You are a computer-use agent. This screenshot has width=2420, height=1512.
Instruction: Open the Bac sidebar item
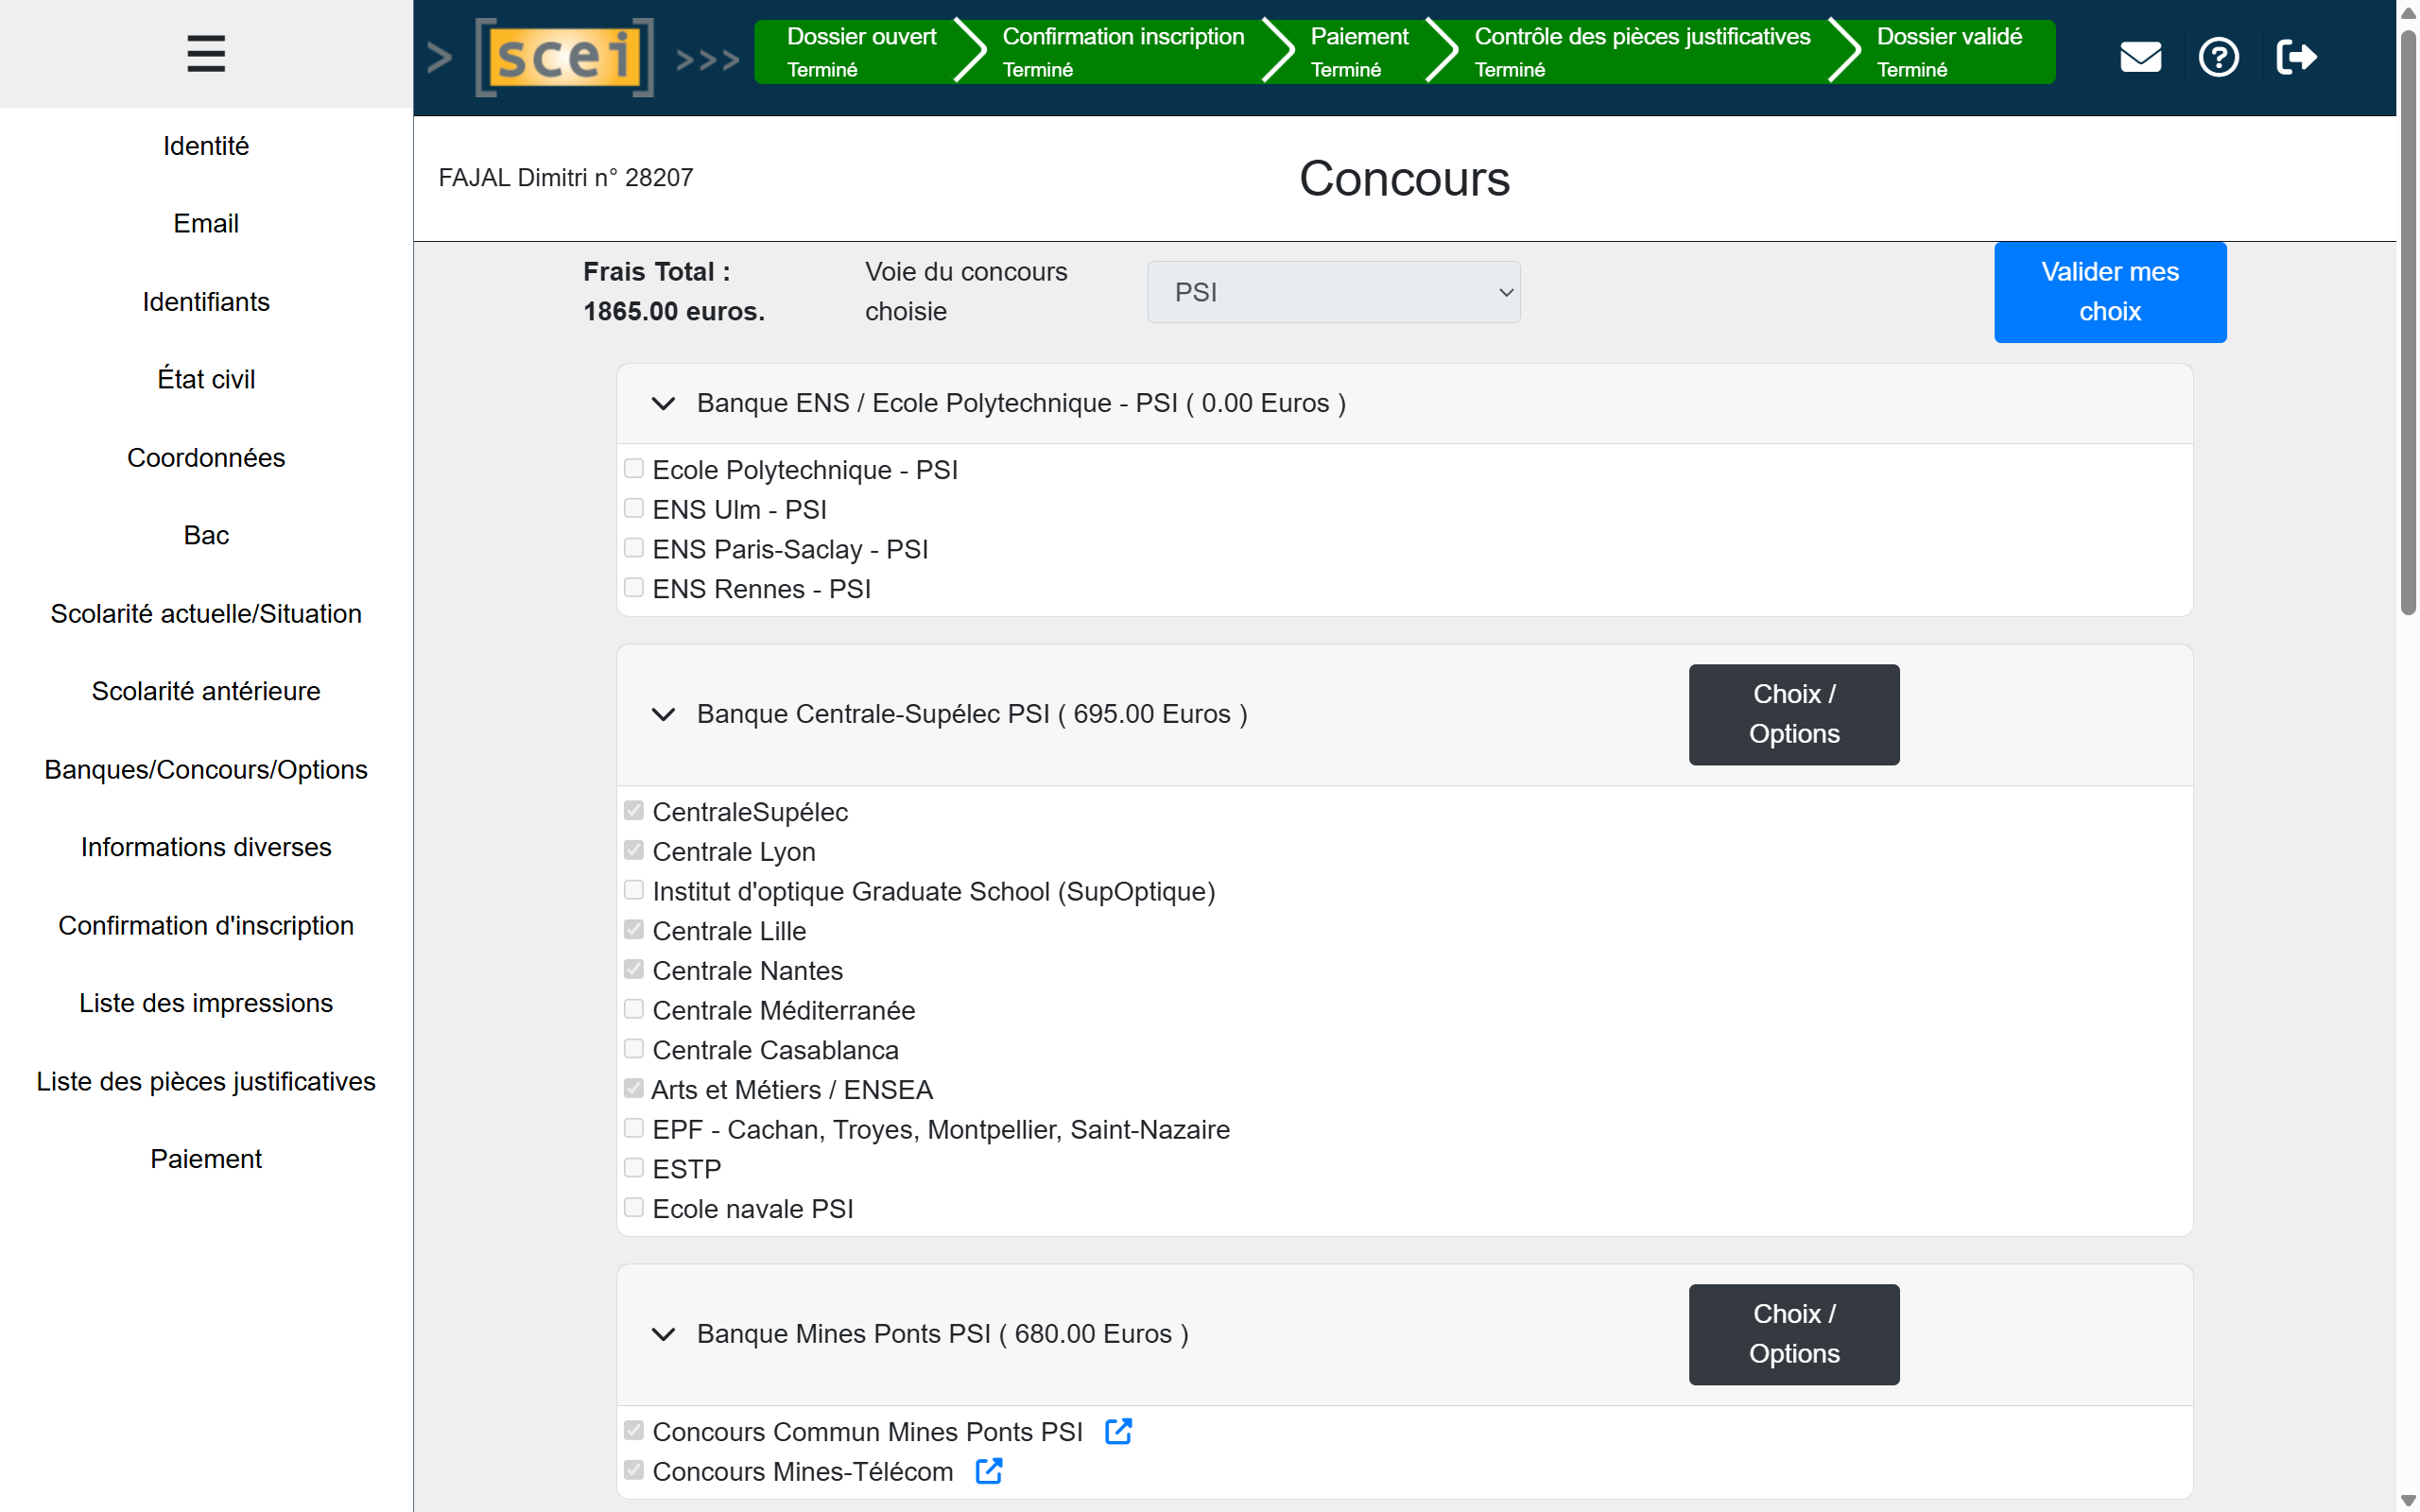[206, 535]
